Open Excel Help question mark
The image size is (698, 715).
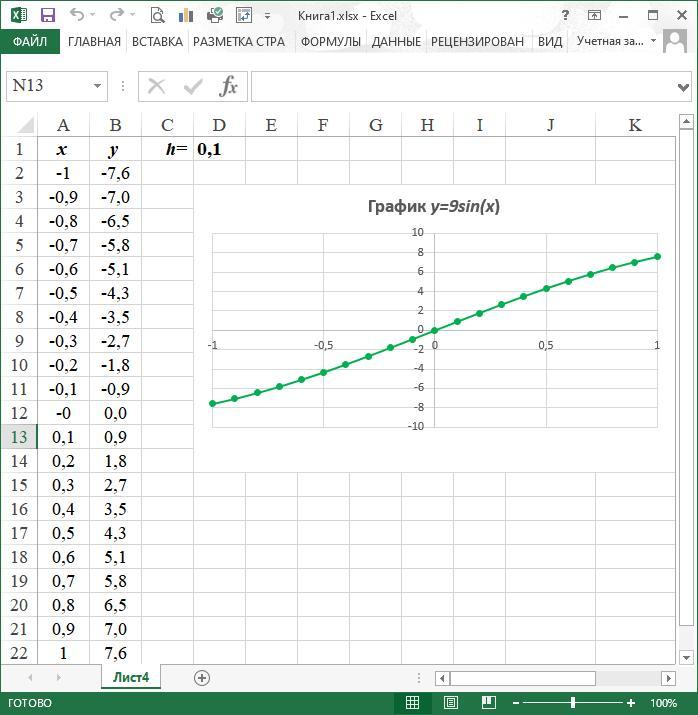click(x=565, y=15)
